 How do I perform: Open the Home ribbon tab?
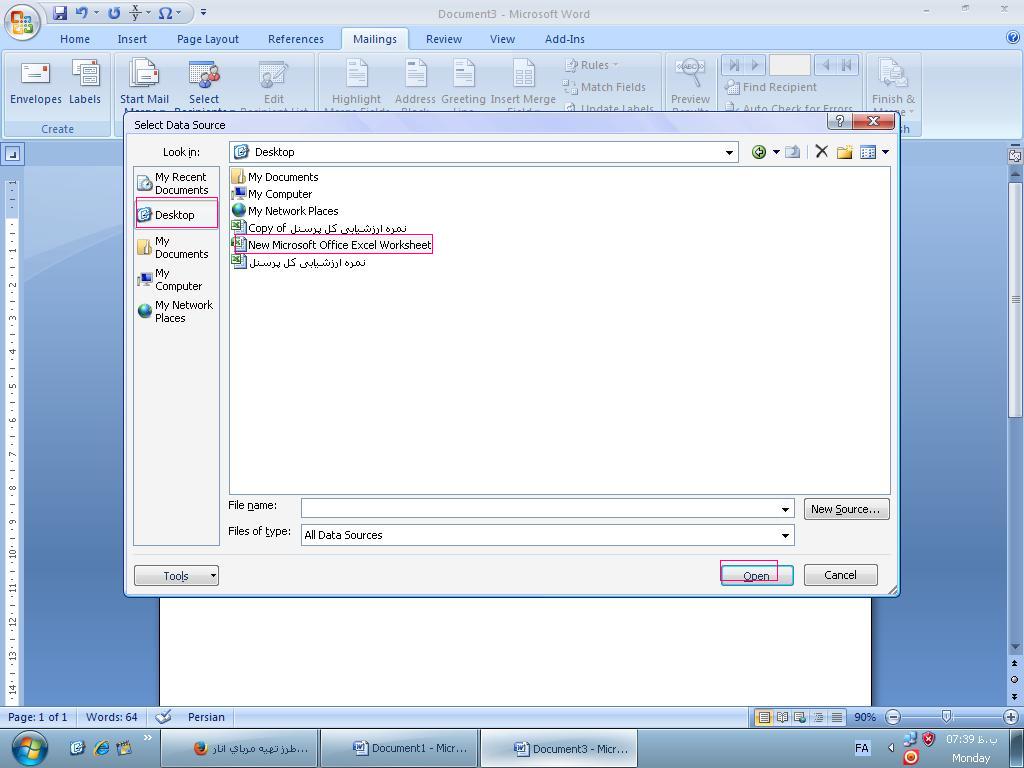tap(75, 39)
